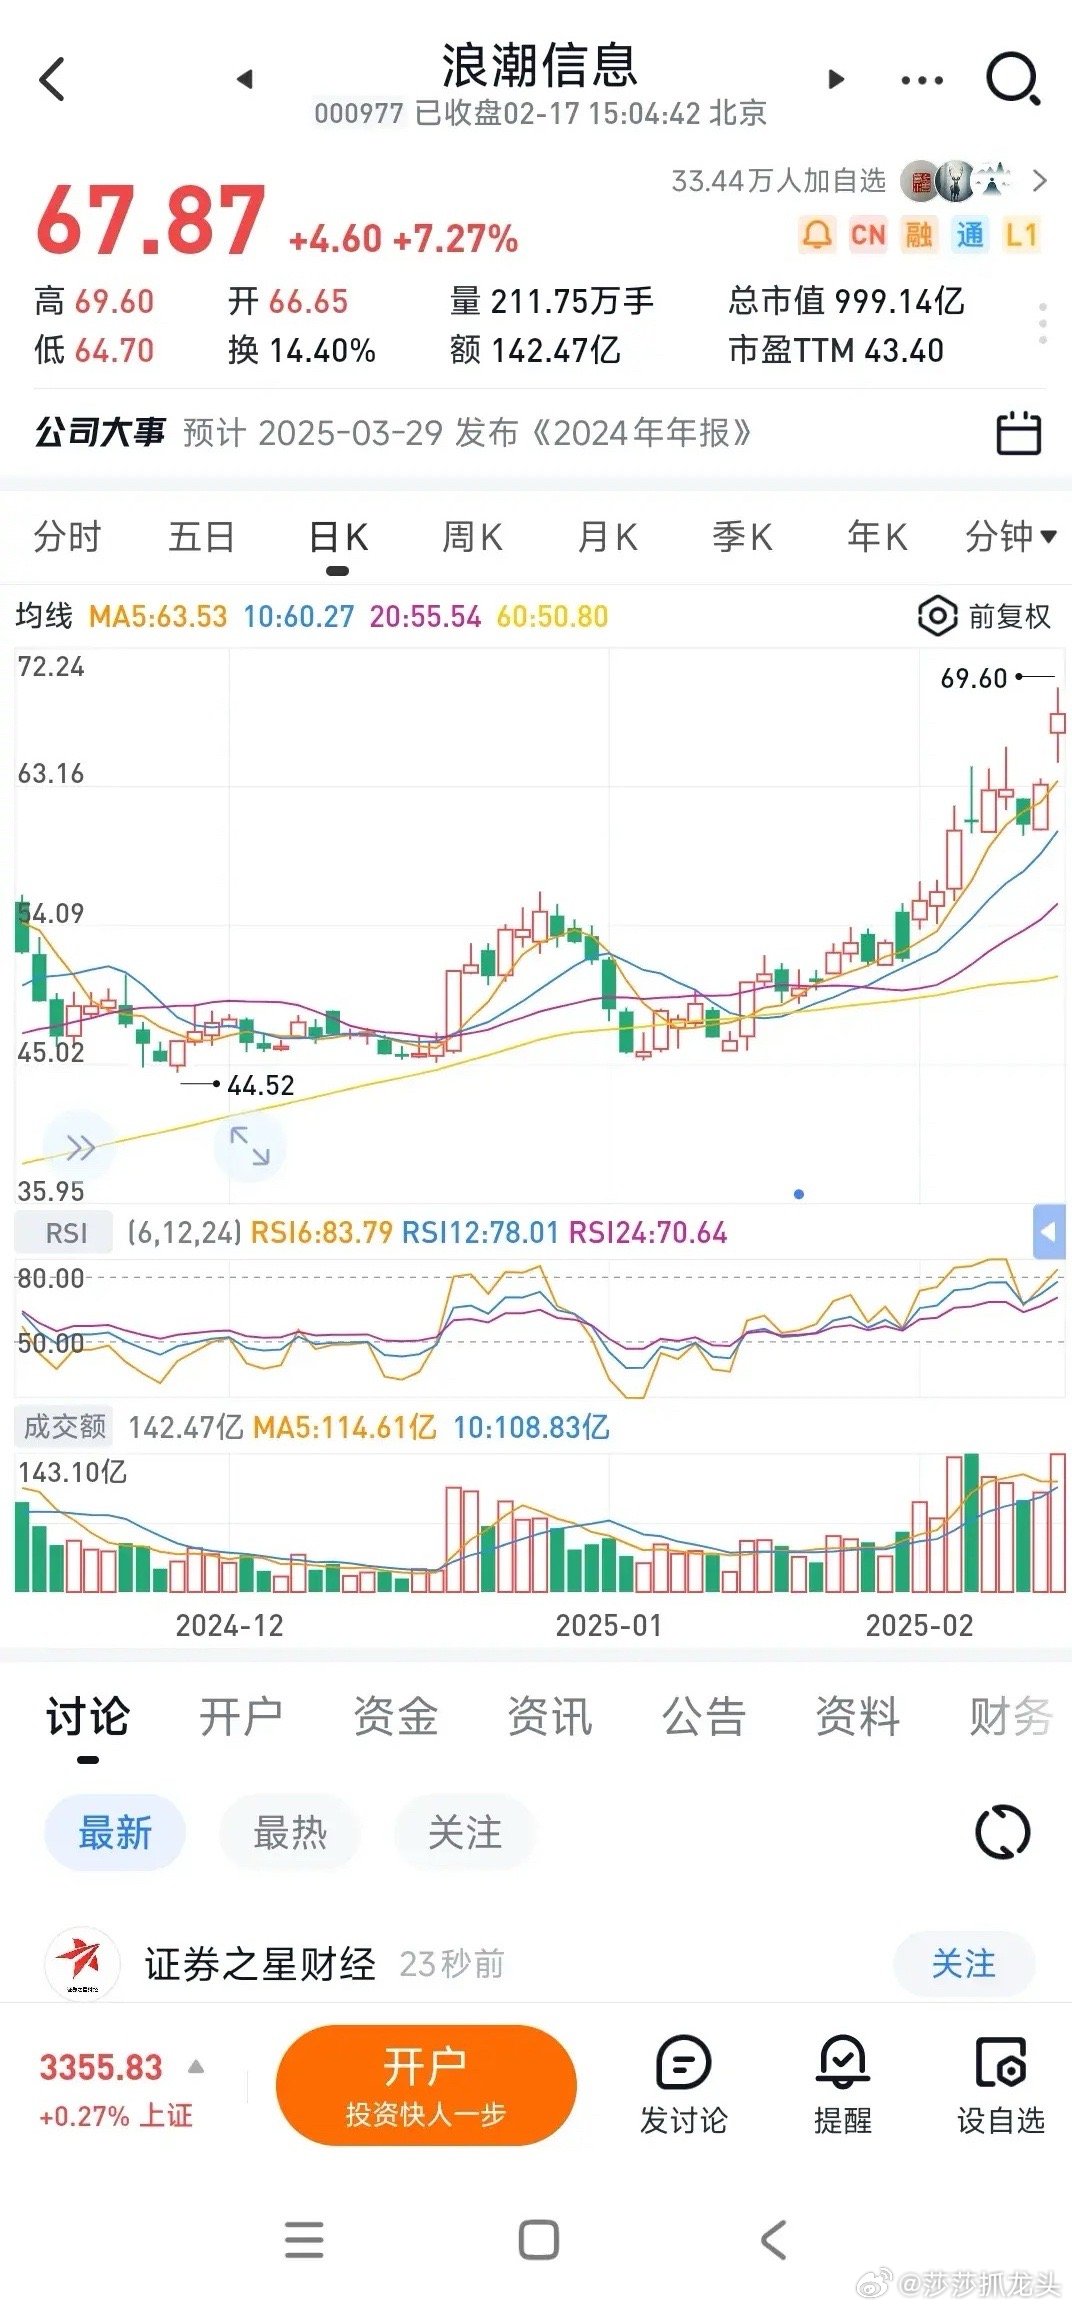Open the three-dot more options menu
Image resolution: width=1072 pixels, height=2309 pixels.
point(922,80)
